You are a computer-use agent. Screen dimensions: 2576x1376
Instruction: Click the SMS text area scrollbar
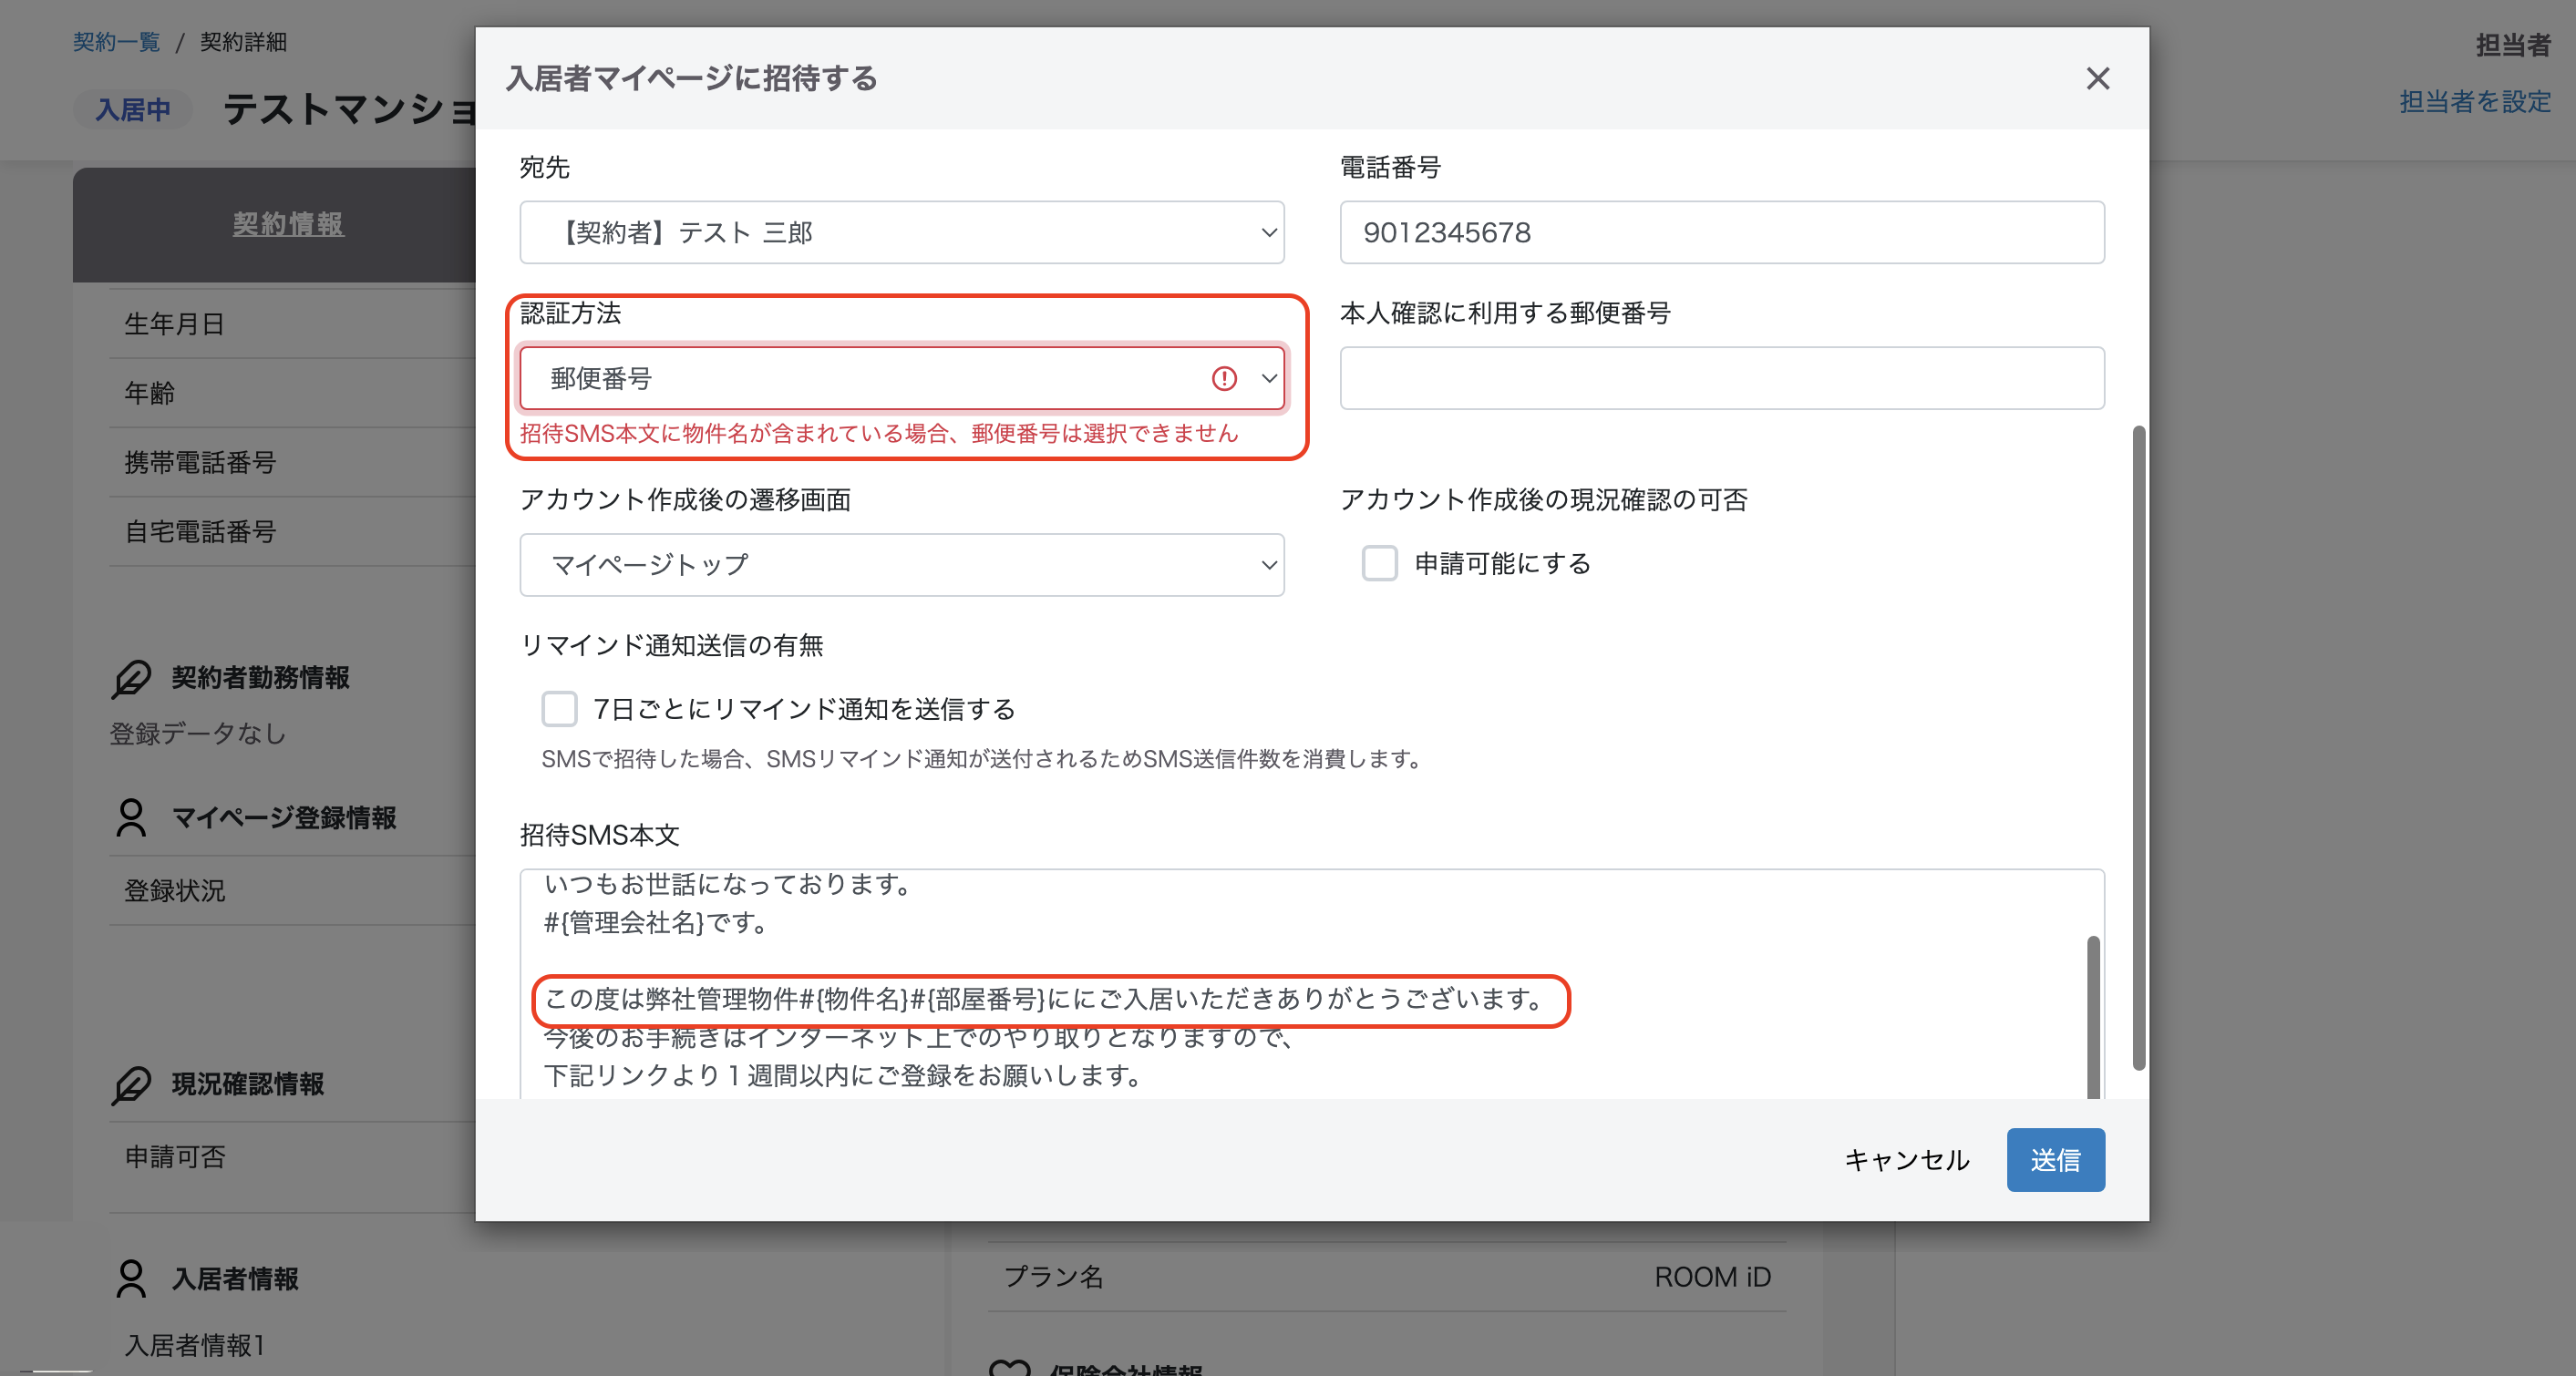point(2093,1017)
